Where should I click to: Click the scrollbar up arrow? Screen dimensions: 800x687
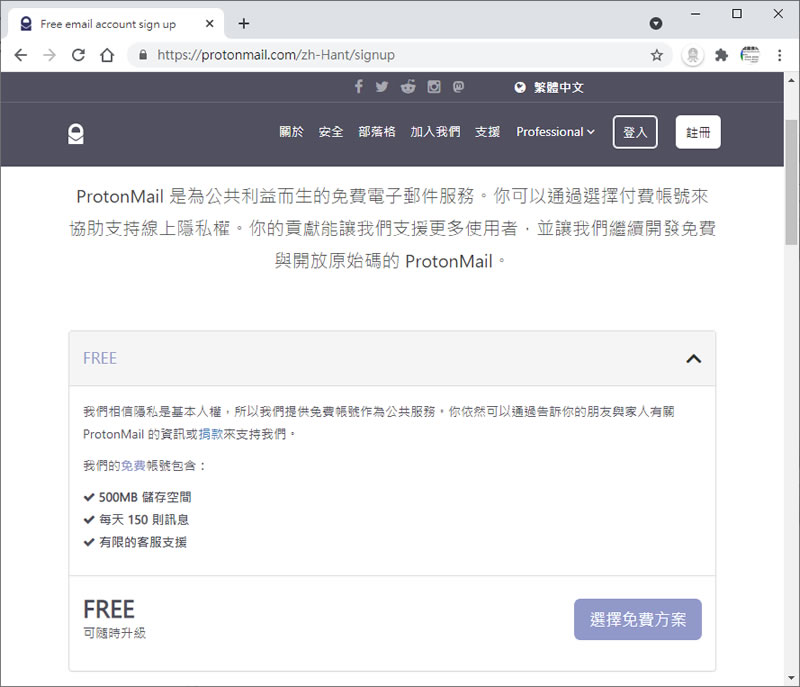tap(792, 81)
